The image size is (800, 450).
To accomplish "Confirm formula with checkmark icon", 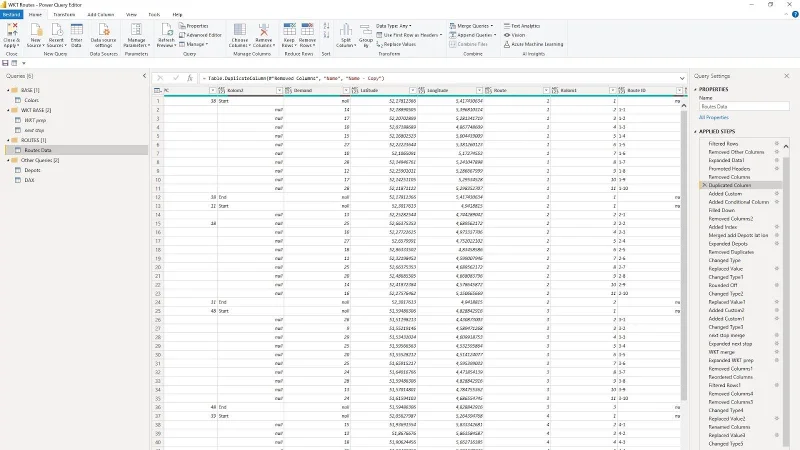I will click(x=176, y=78).
